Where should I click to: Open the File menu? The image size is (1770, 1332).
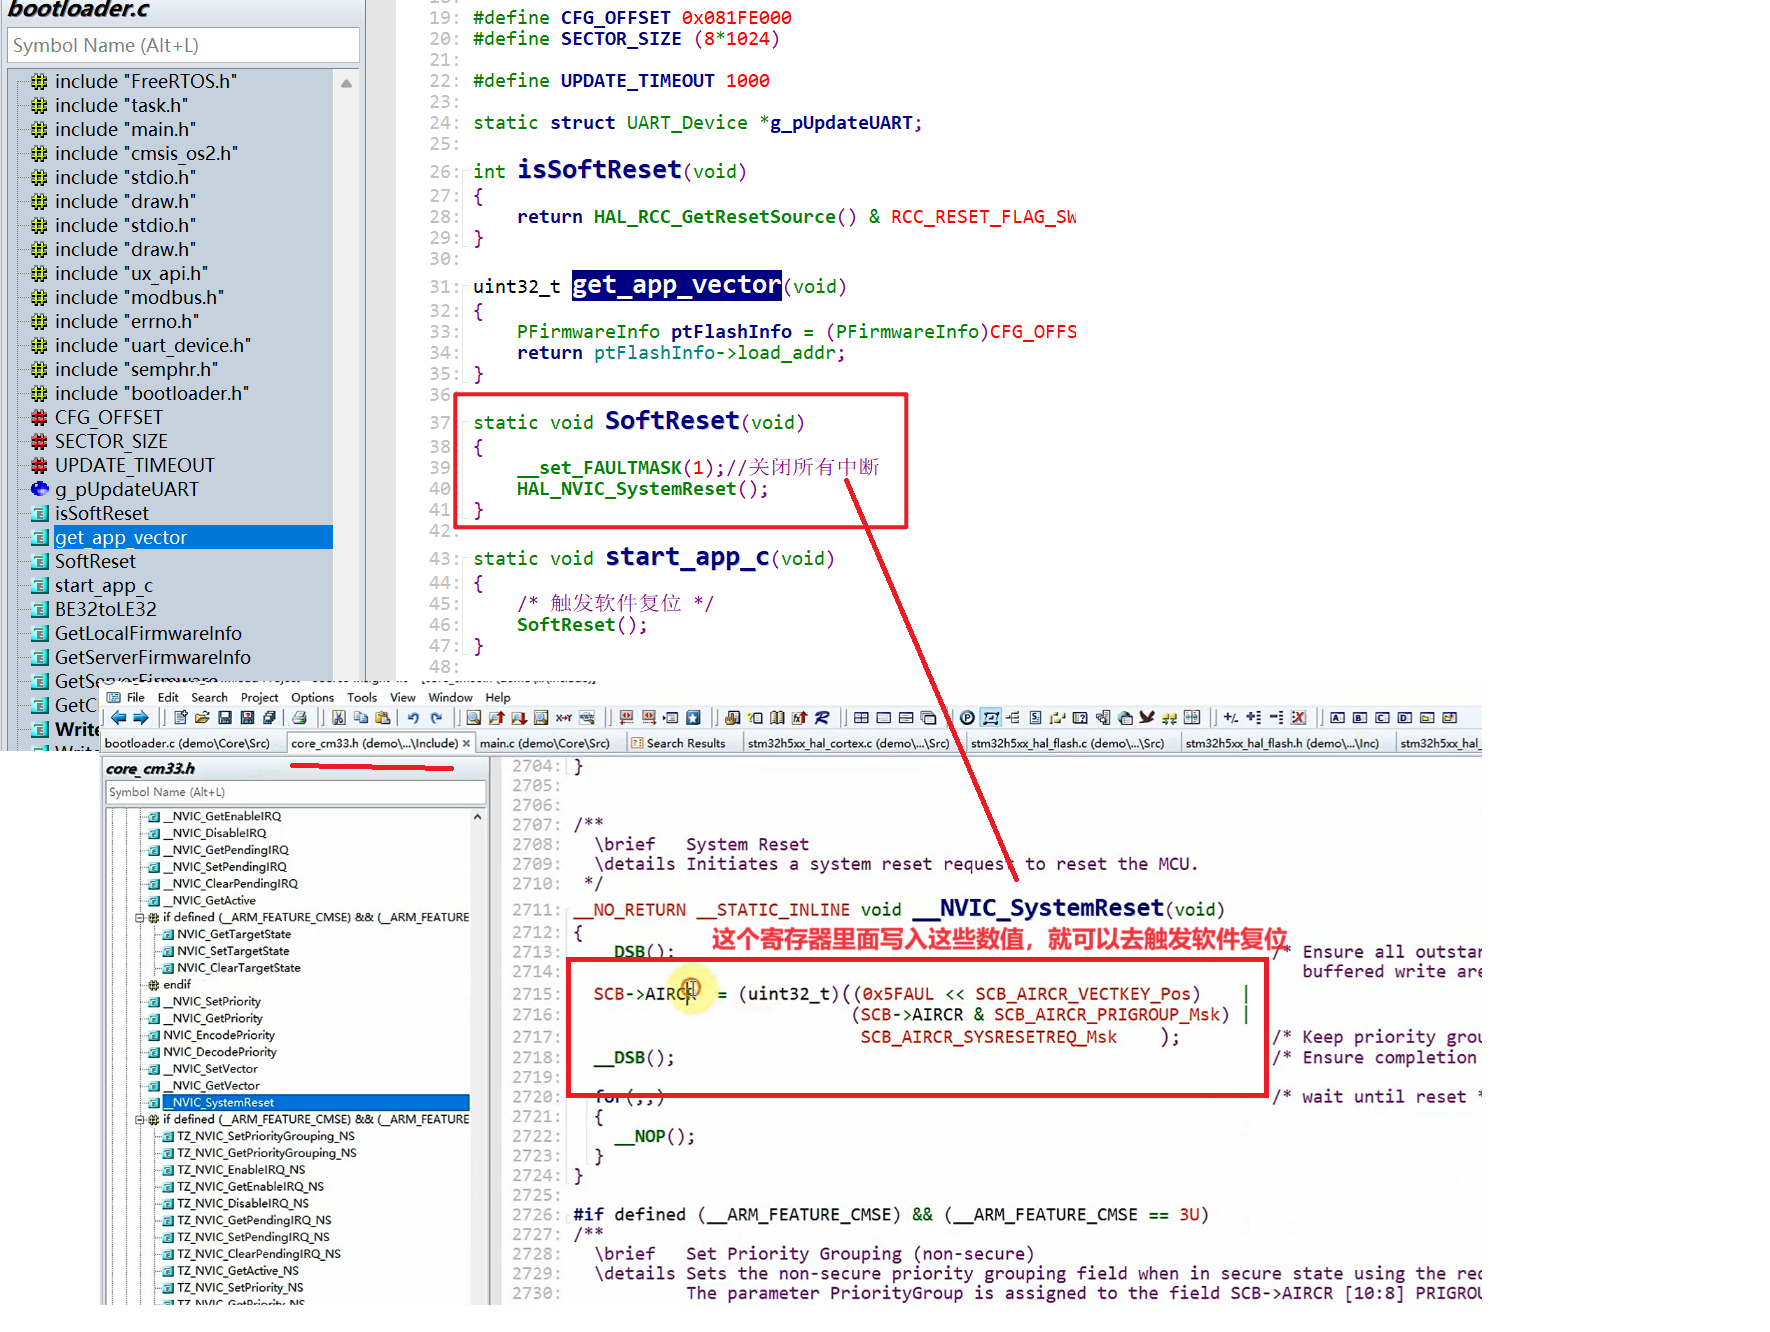[x=136, y=698]
